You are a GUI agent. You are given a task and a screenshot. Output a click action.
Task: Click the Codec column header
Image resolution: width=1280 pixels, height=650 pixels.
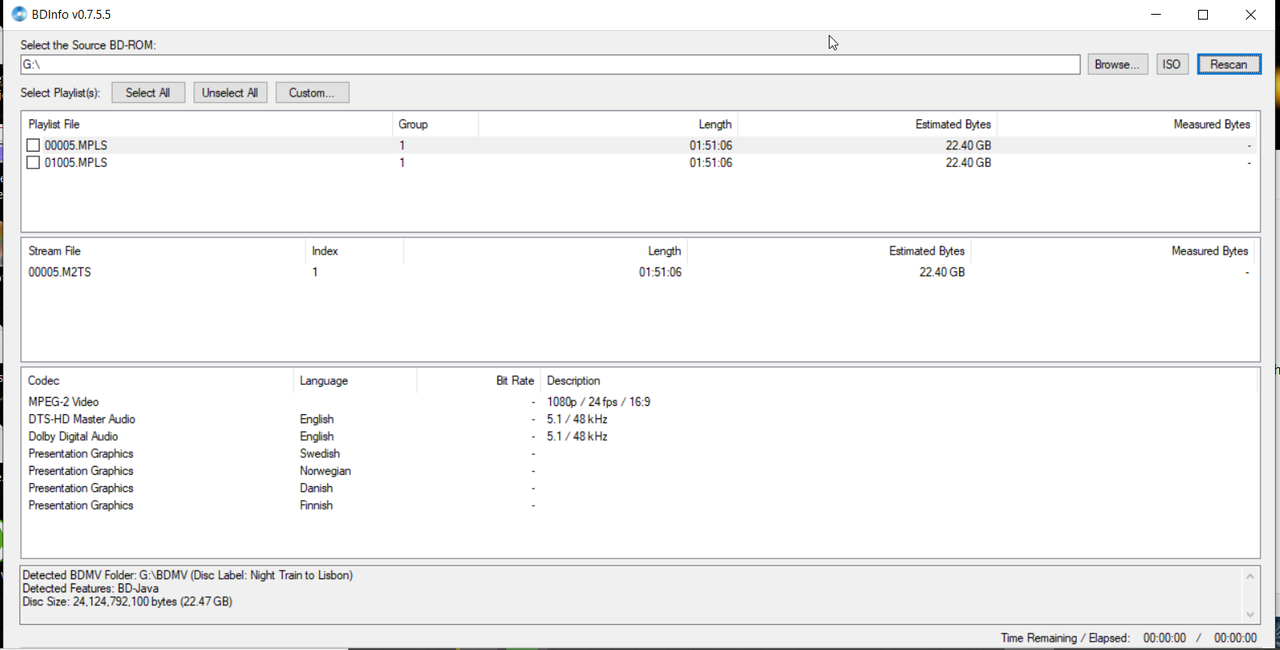point(158,381)
